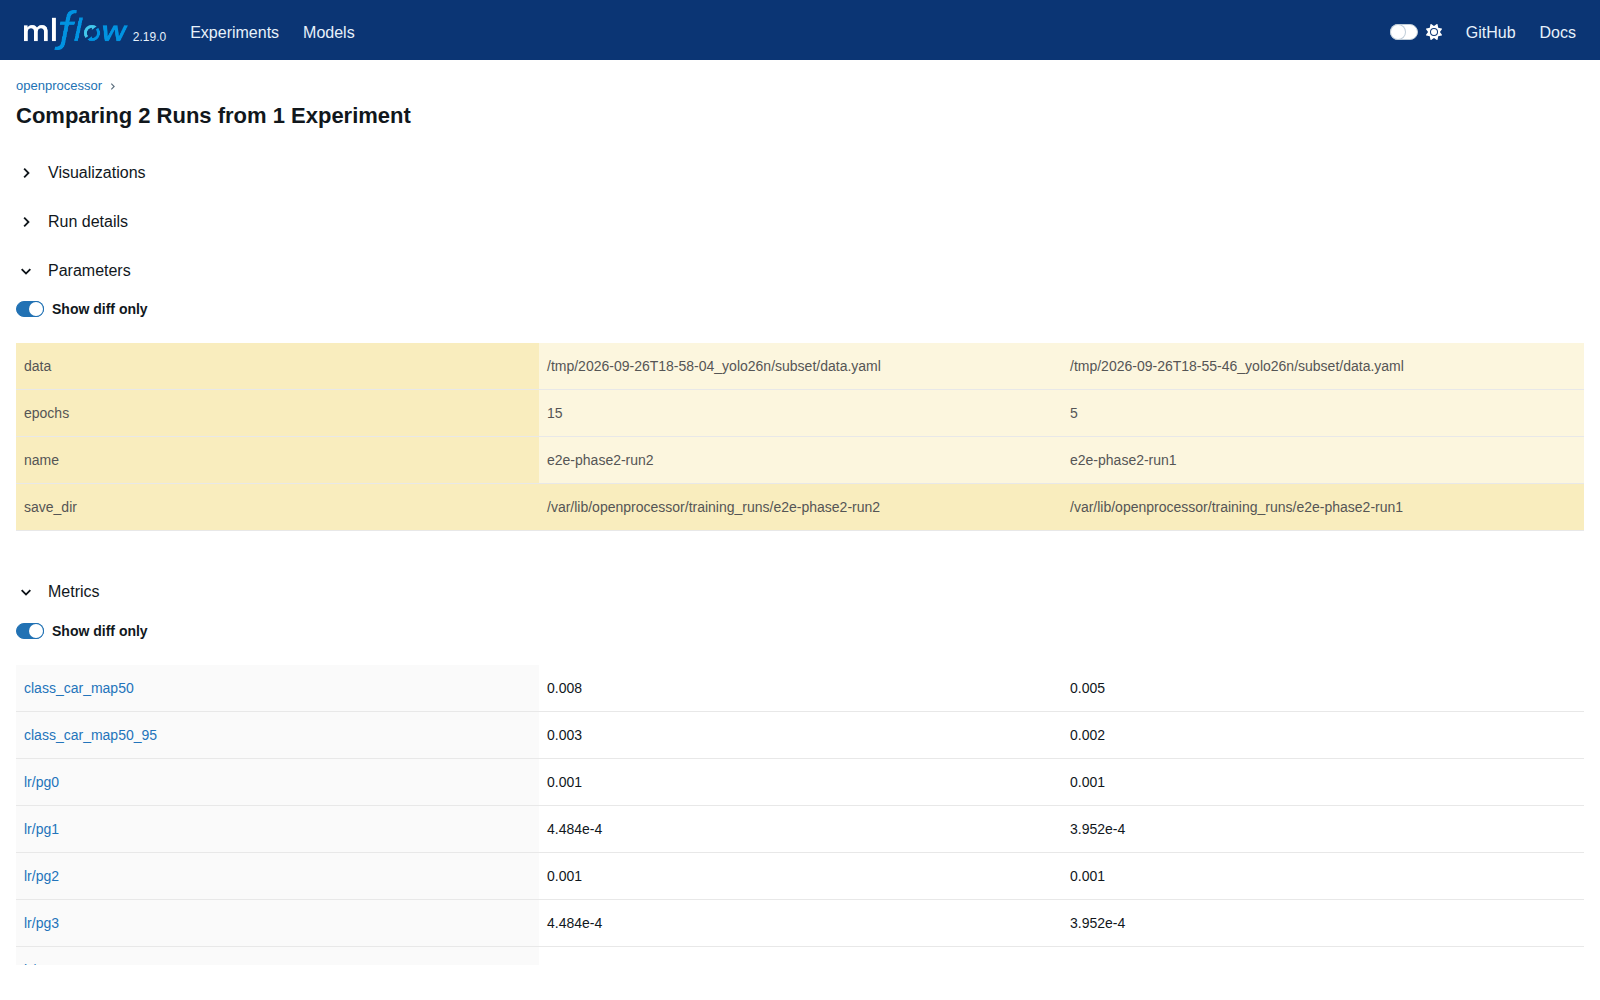Open the Models tab
Screen dimensions: 1600x1000
[x=329, y=32]
